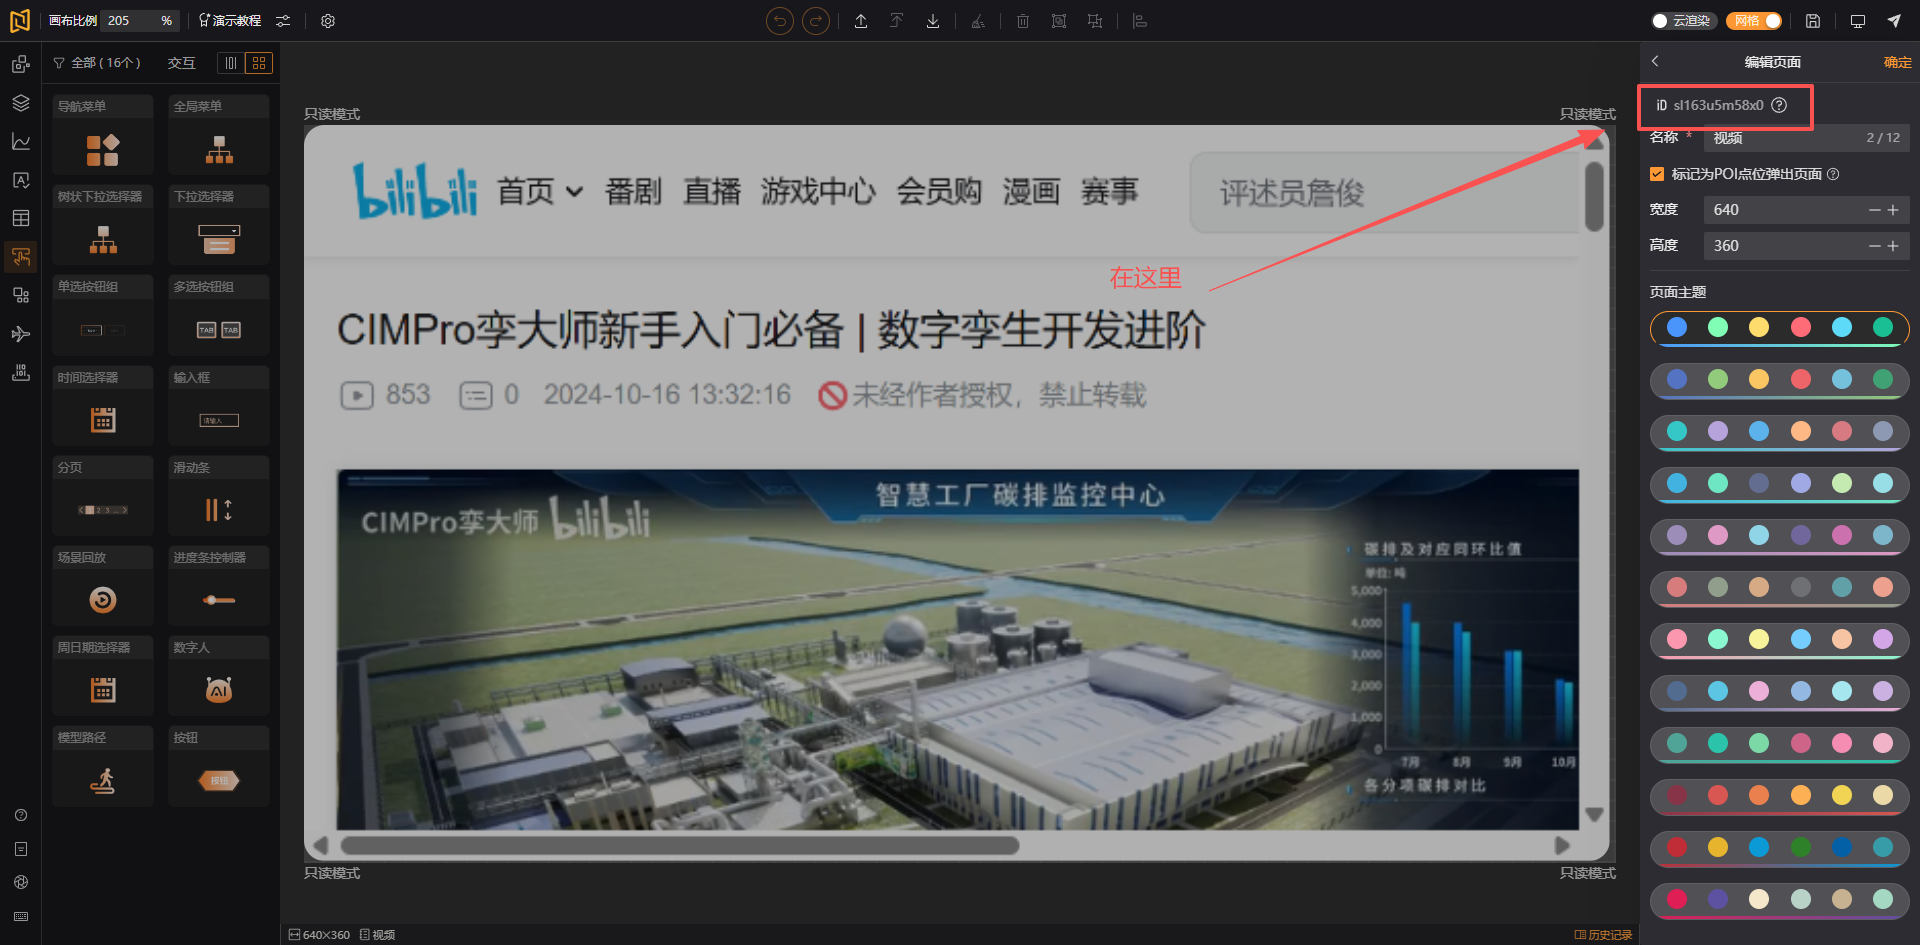The width and height of the screenshot is (1920, 945).
Task: Click the undo arrow in the top toolbar
Action: (780, 21)
